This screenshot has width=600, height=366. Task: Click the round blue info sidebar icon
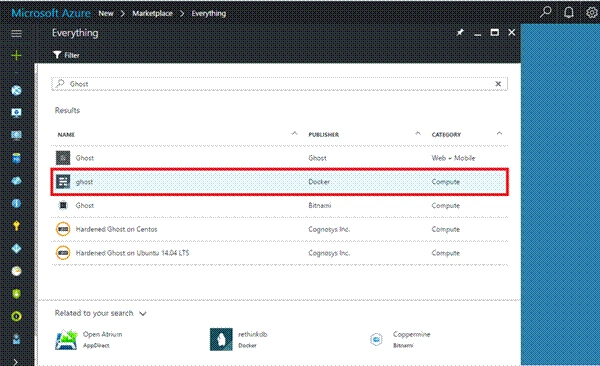point(16,203)
